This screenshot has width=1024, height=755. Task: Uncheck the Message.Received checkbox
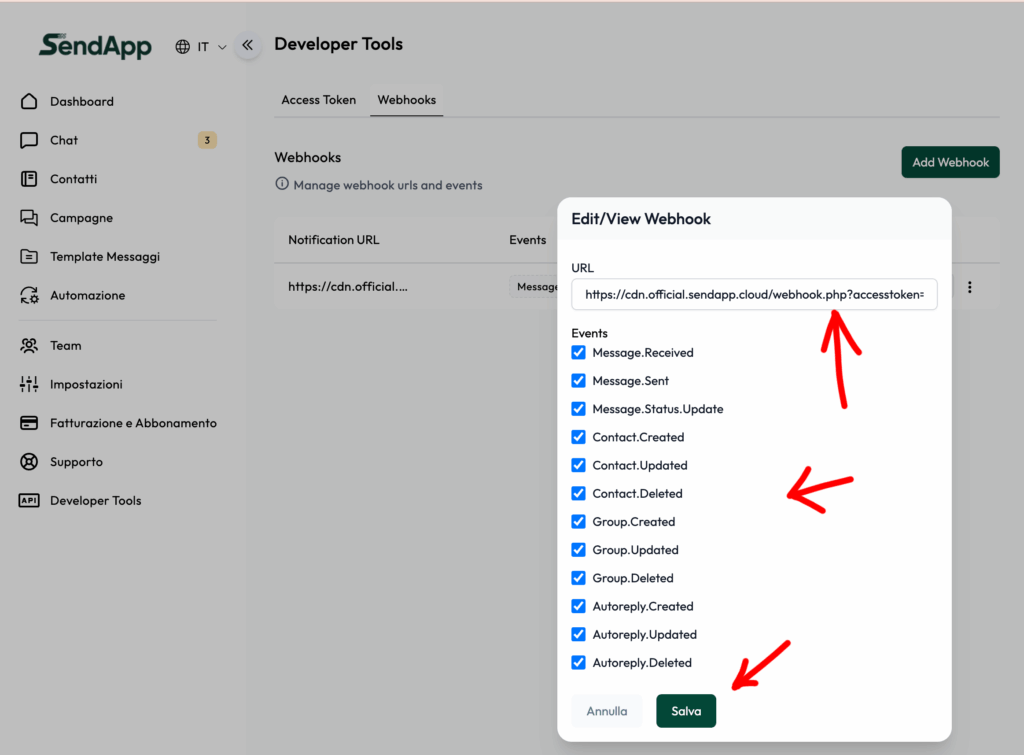click(x=579, y=353)
